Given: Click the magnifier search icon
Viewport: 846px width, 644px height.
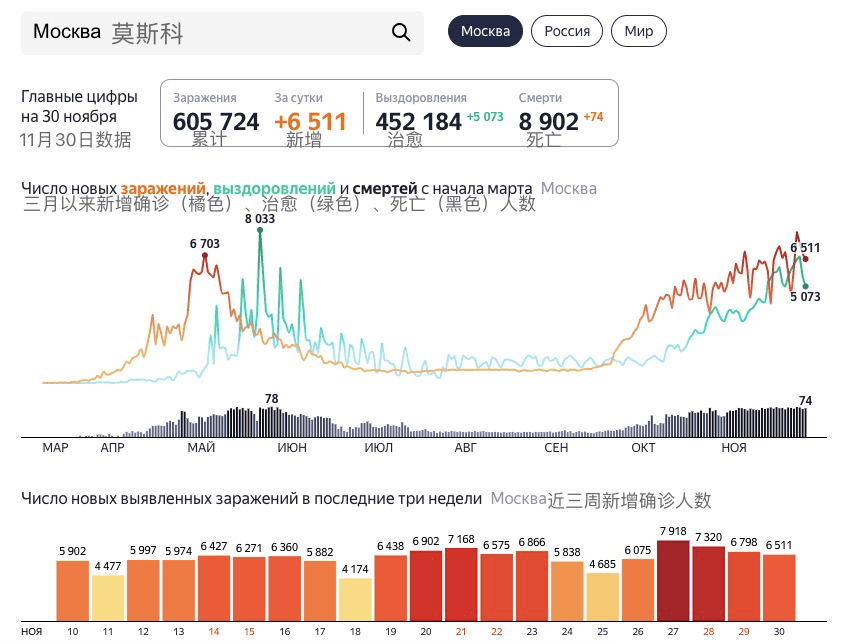Looking at the screenshot, I should click(x=401, y=32).
